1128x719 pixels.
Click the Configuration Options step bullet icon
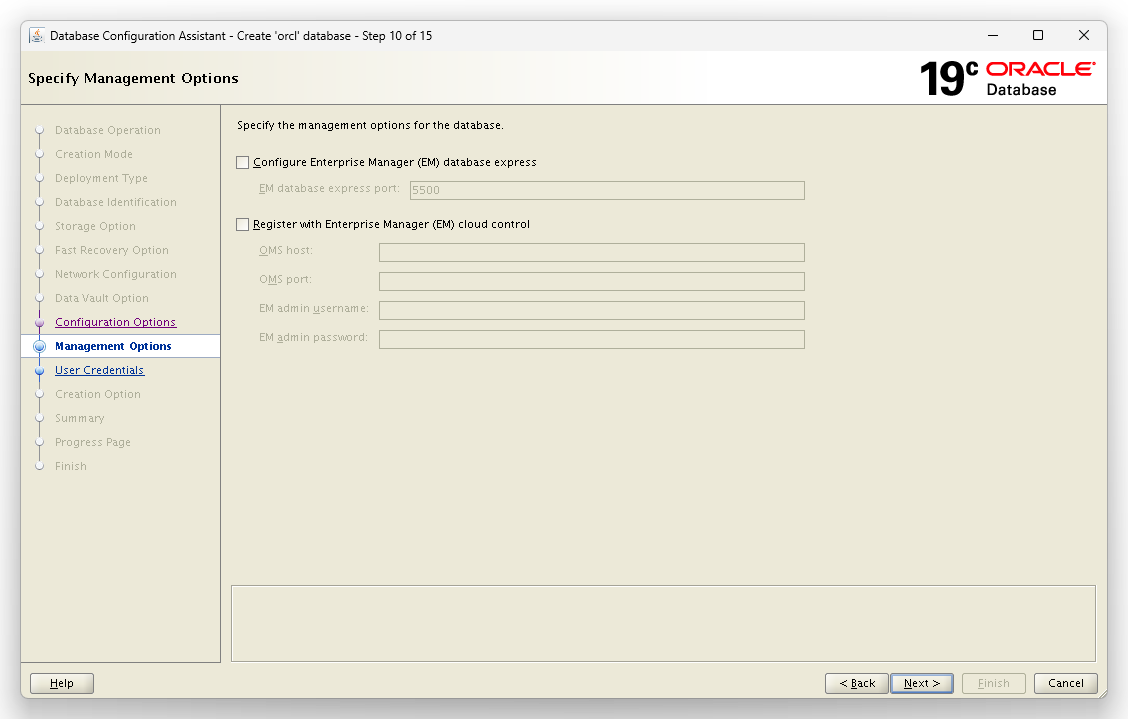click(40, 322)
